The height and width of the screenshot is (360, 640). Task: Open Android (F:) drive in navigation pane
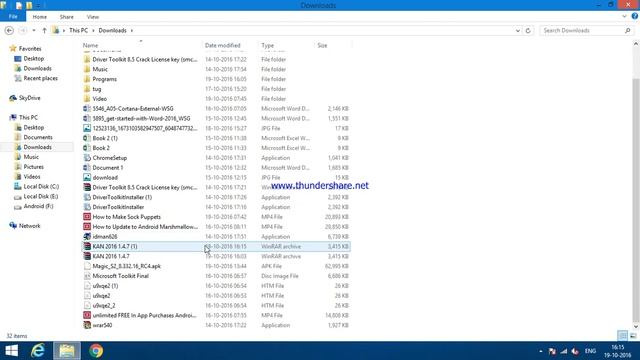click(38, 207)
